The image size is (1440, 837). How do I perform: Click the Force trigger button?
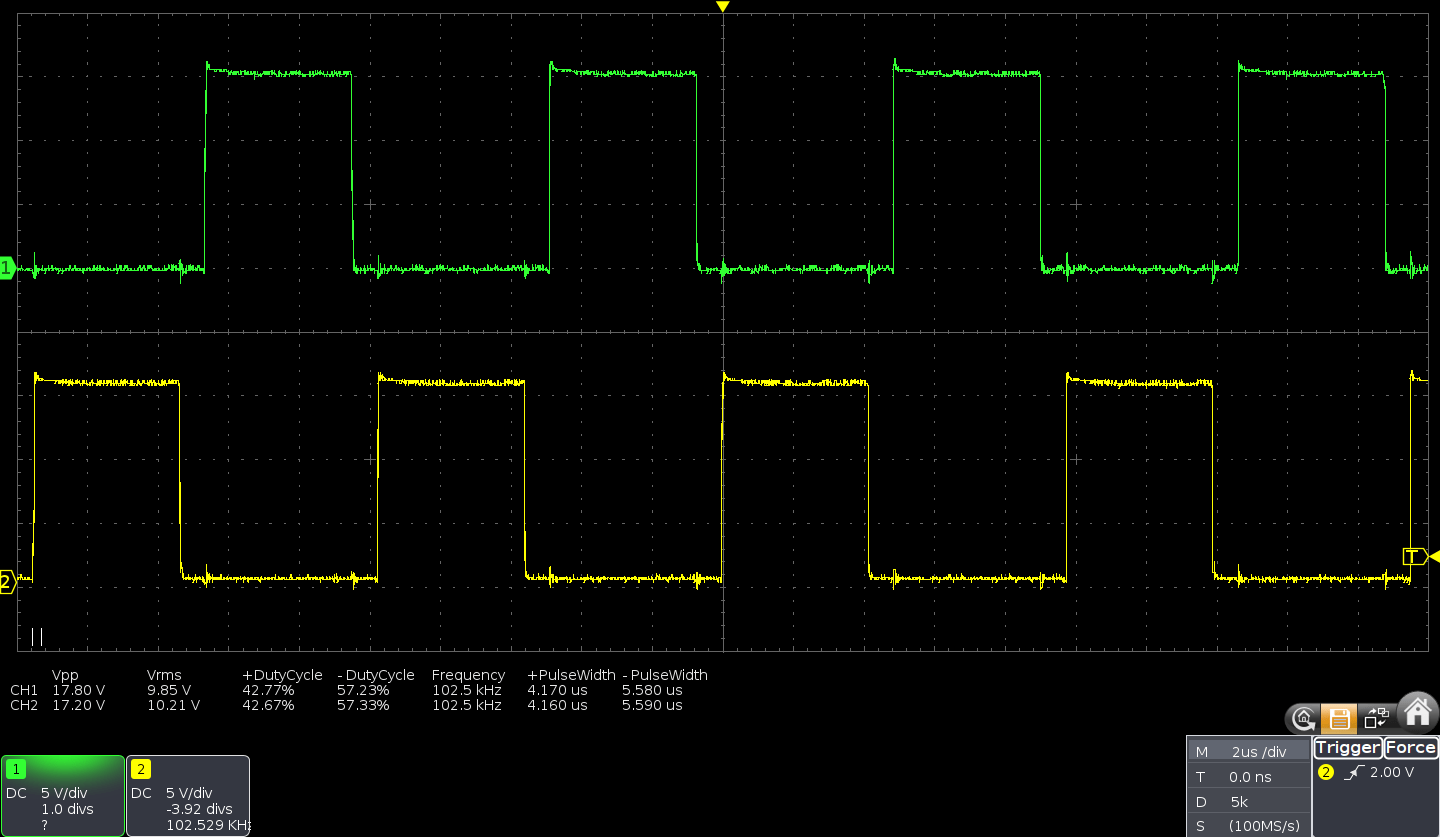1411,747
